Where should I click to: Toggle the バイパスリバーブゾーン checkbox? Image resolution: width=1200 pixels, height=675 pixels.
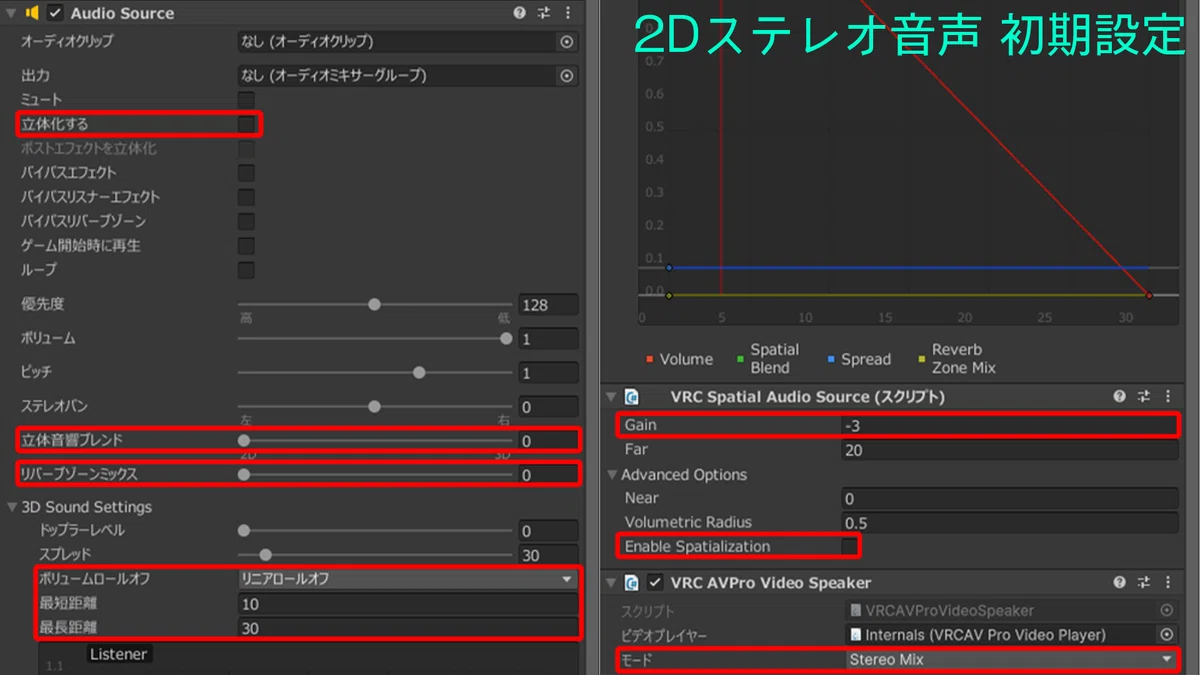pos(246,221)
